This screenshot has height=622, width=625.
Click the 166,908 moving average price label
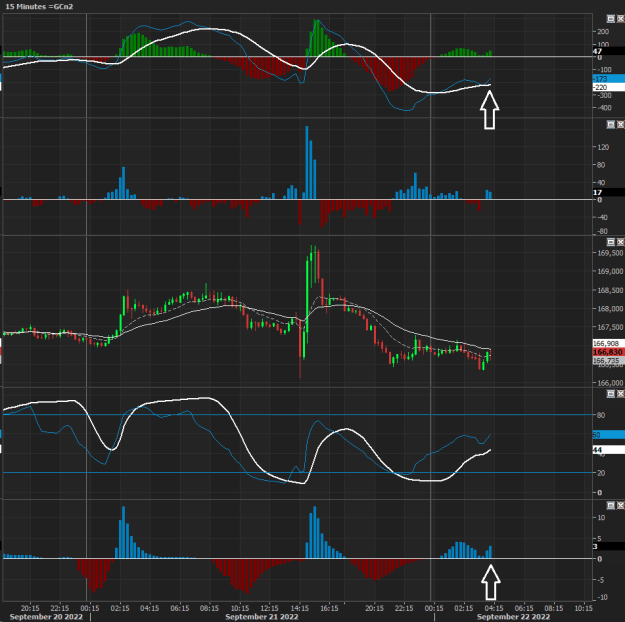click(x=608, y=343)
